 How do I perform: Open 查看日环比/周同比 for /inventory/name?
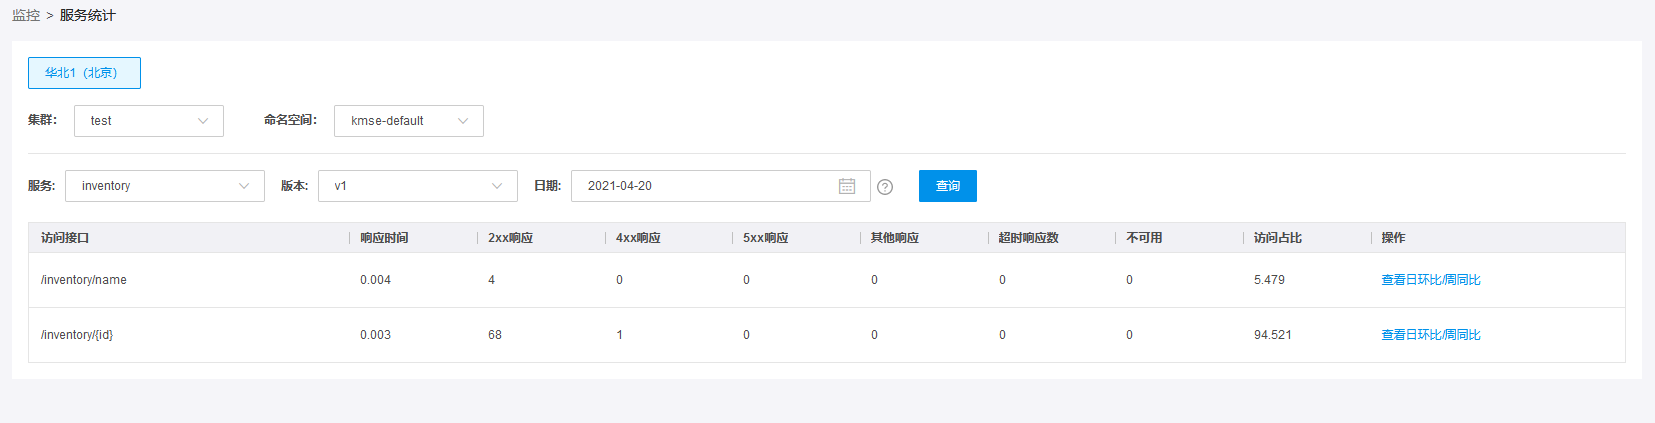click(1431, 280)
